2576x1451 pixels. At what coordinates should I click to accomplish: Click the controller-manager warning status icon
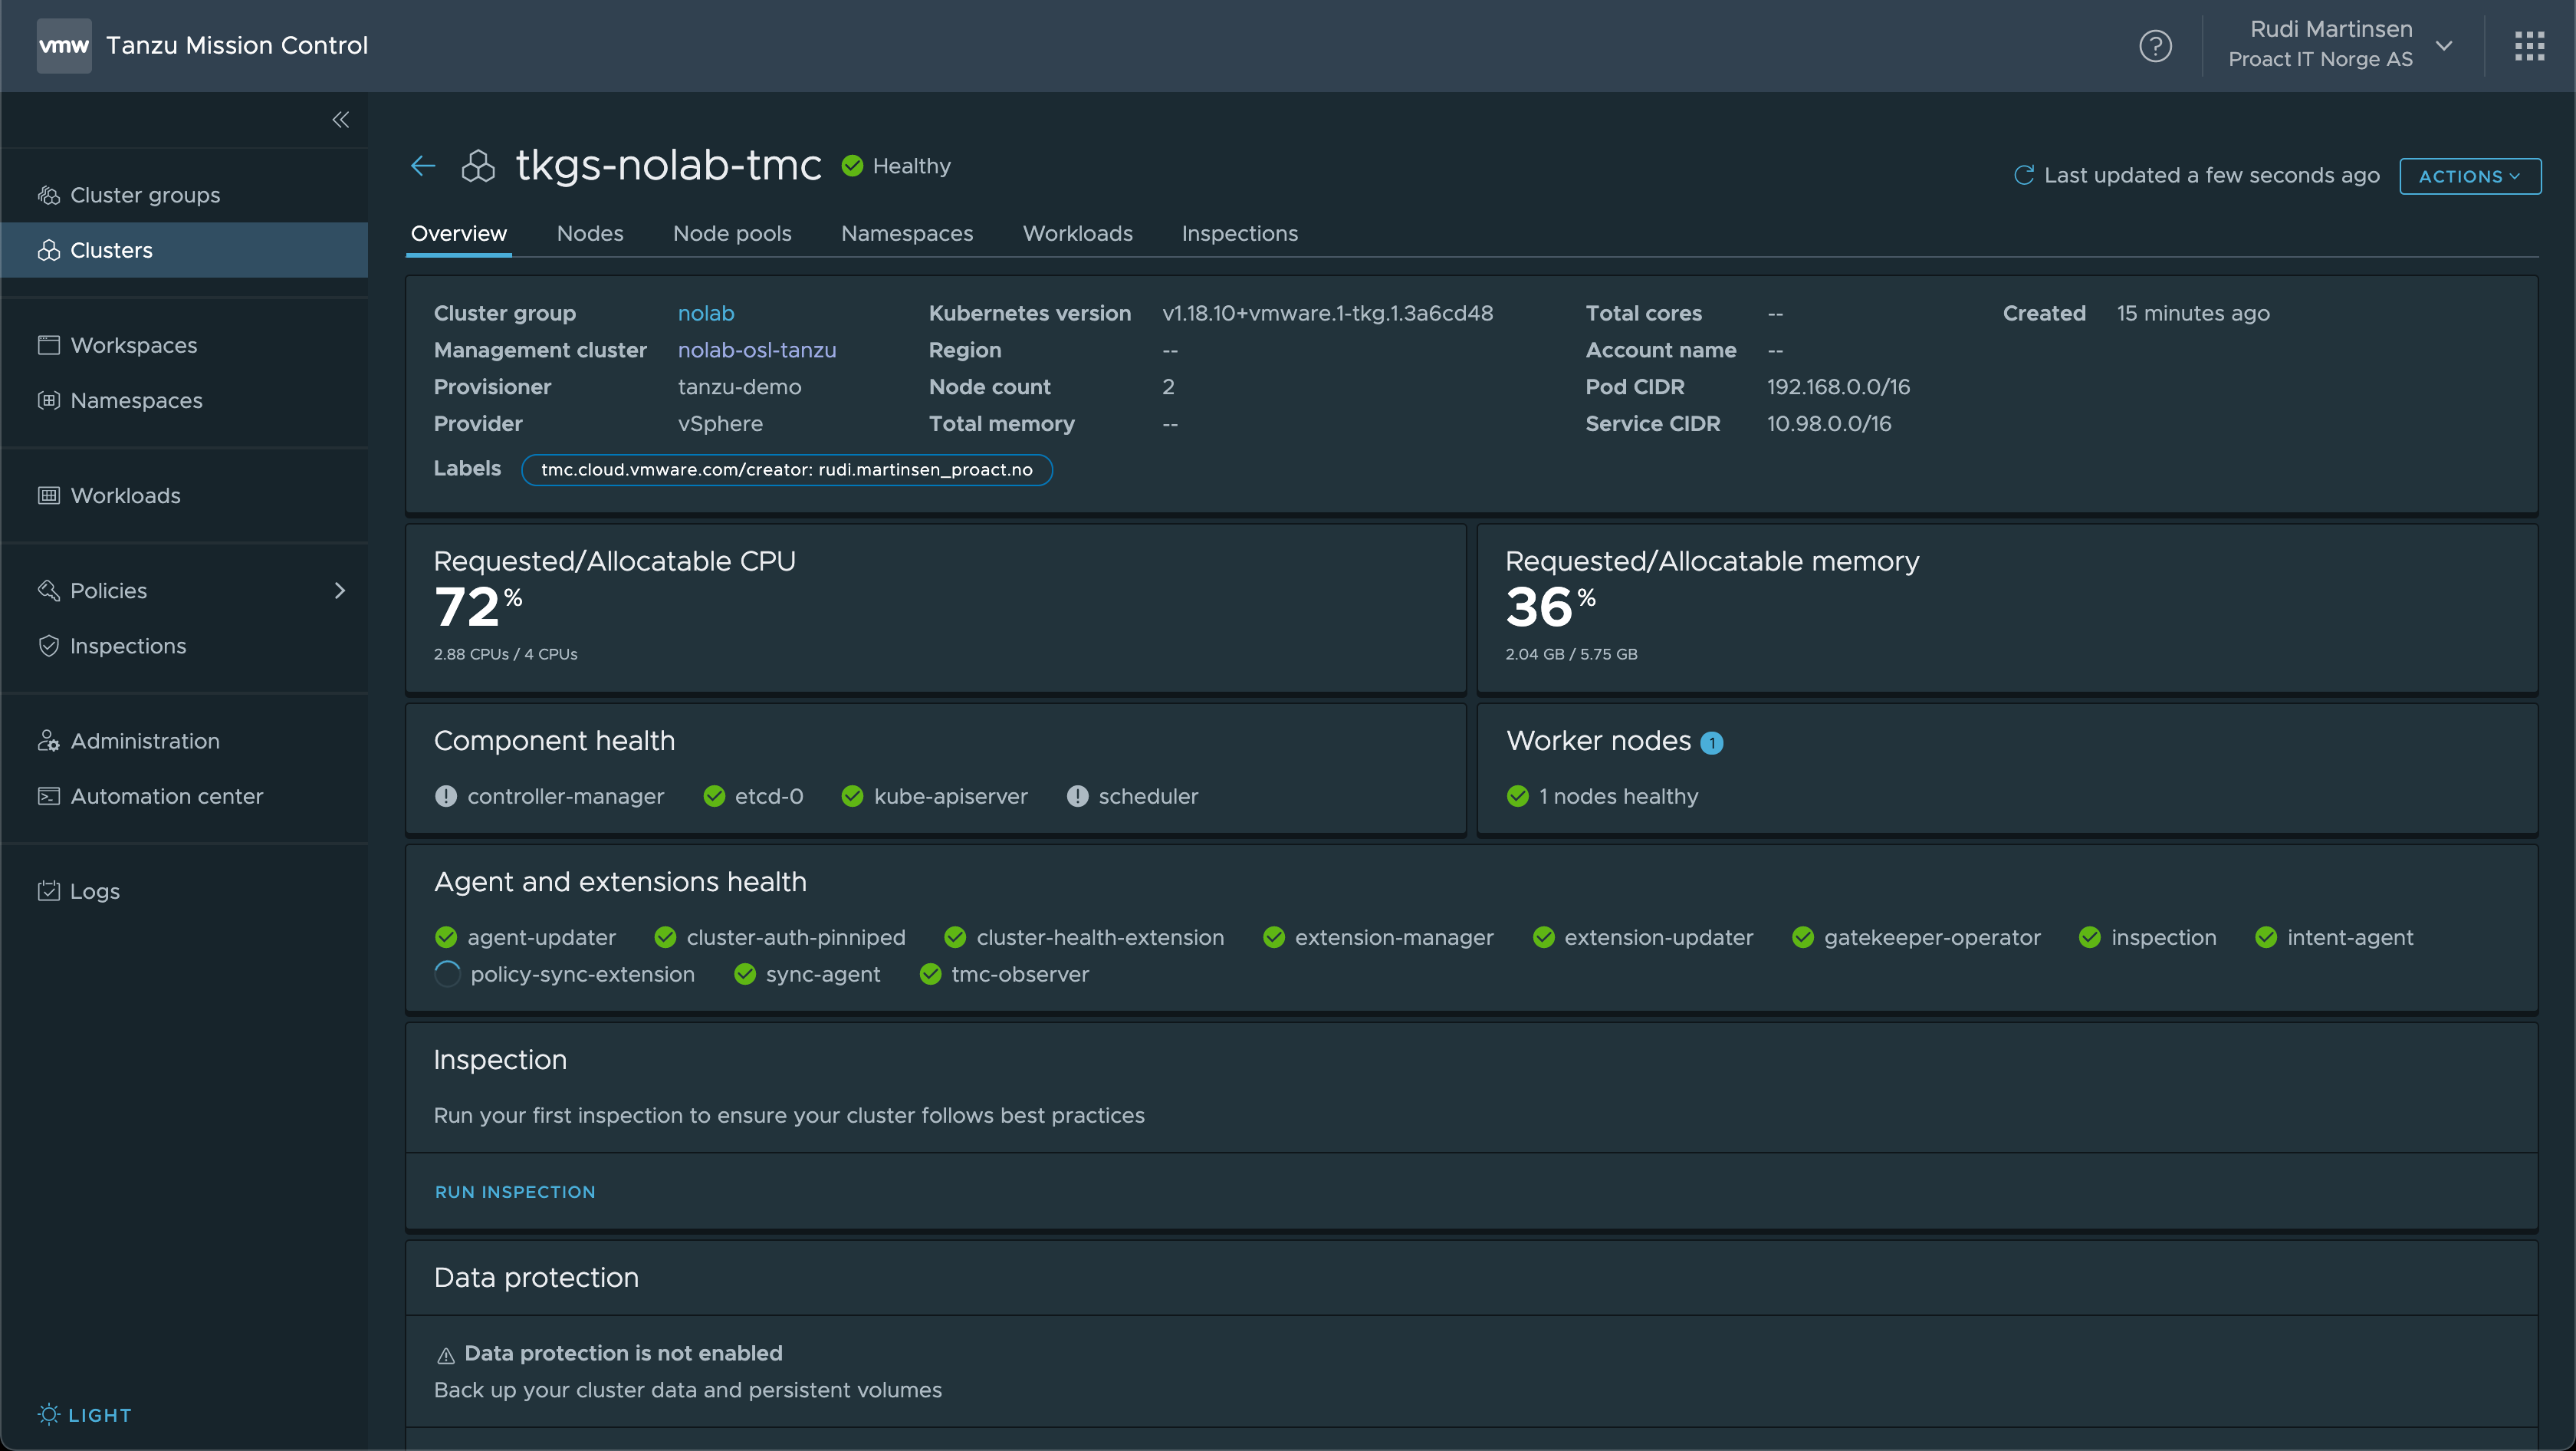click(446, 796)
